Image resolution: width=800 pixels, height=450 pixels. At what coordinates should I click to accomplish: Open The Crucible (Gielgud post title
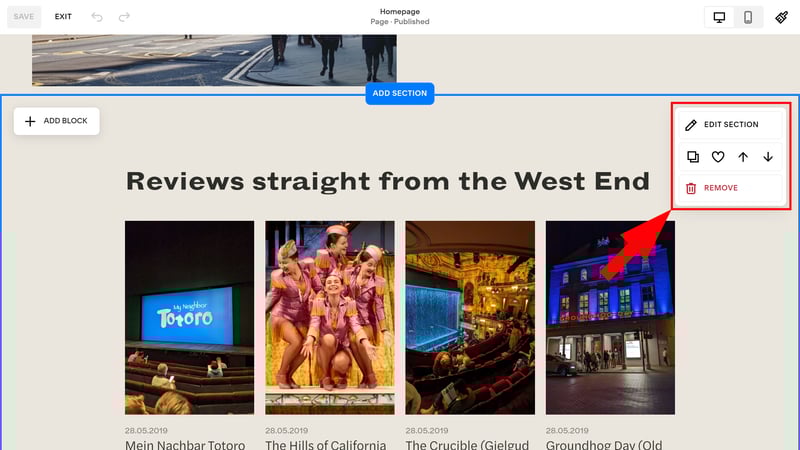pyautogui.click(x=467, y=444)
